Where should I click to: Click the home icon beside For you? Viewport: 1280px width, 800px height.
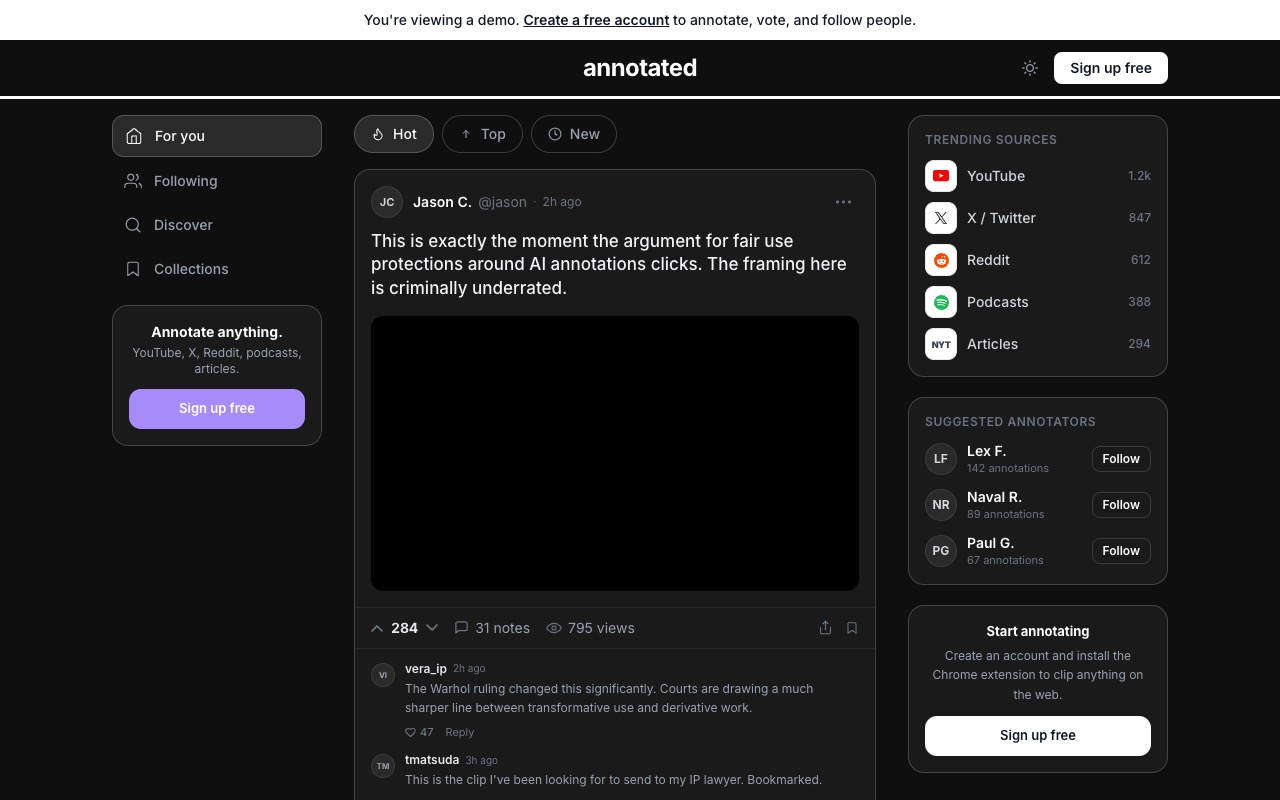point(134,136)
